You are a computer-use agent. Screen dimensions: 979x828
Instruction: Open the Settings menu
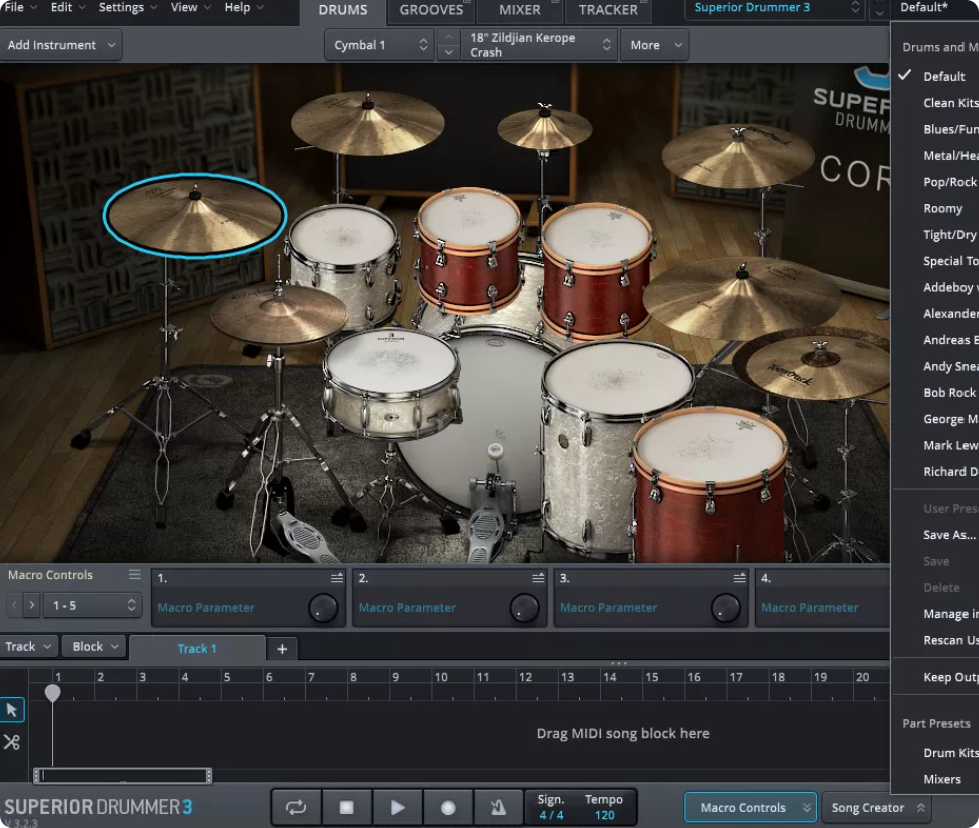pyautogui.click(x=127, y=7)
